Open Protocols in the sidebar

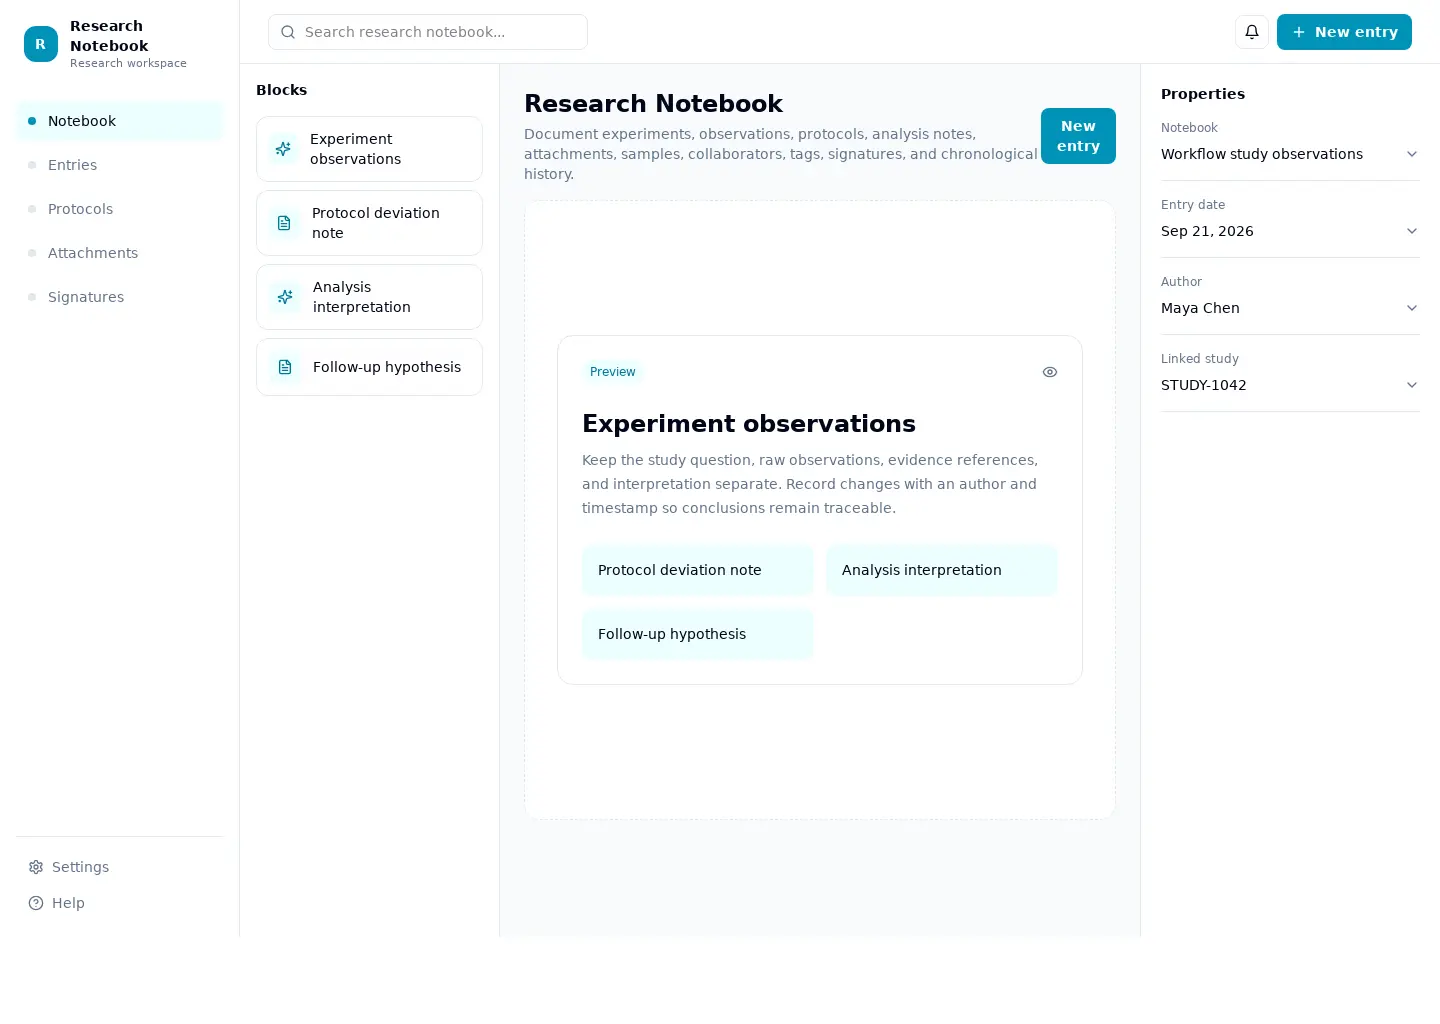click(x=120, y=209)
